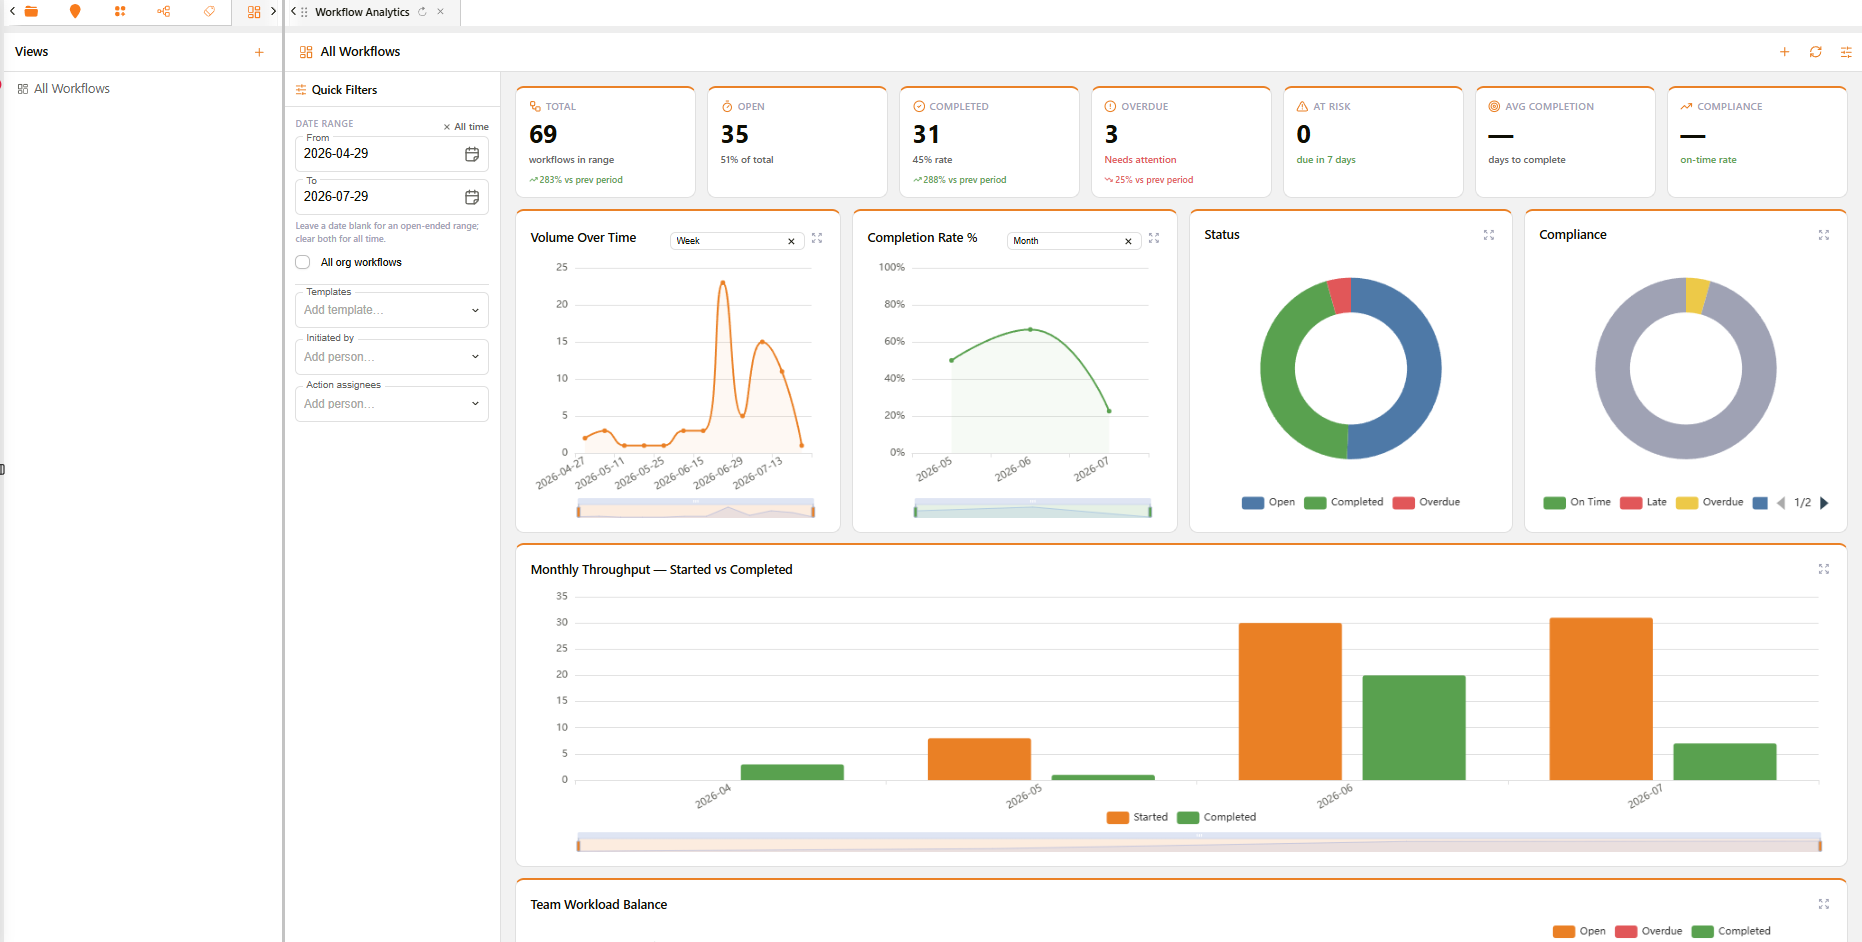Open the folder icon in the sidebar toolbar
Viewport: 1862px width, 942px height.
[31, 11]
